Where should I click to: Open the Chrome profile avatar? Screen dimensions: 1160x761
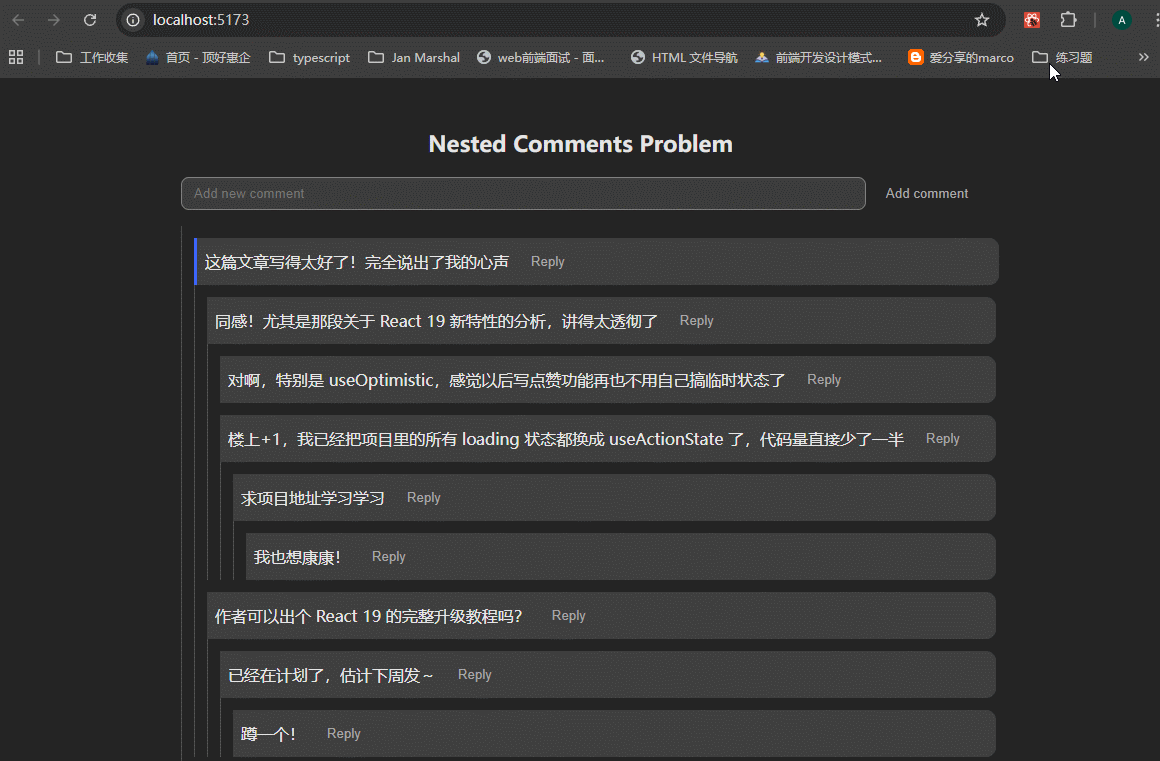click(x=1122, y=20)
